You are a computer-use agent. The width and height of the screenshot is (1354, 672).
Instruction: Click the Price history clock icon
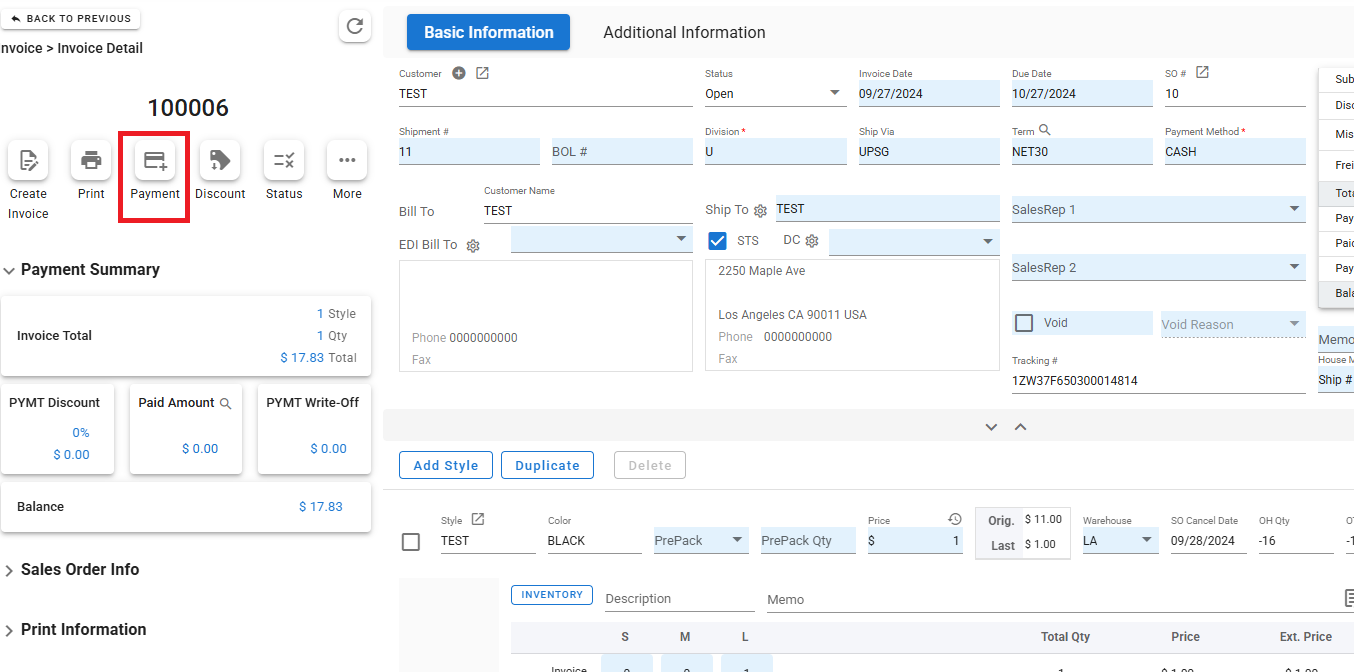coord(955,519)
